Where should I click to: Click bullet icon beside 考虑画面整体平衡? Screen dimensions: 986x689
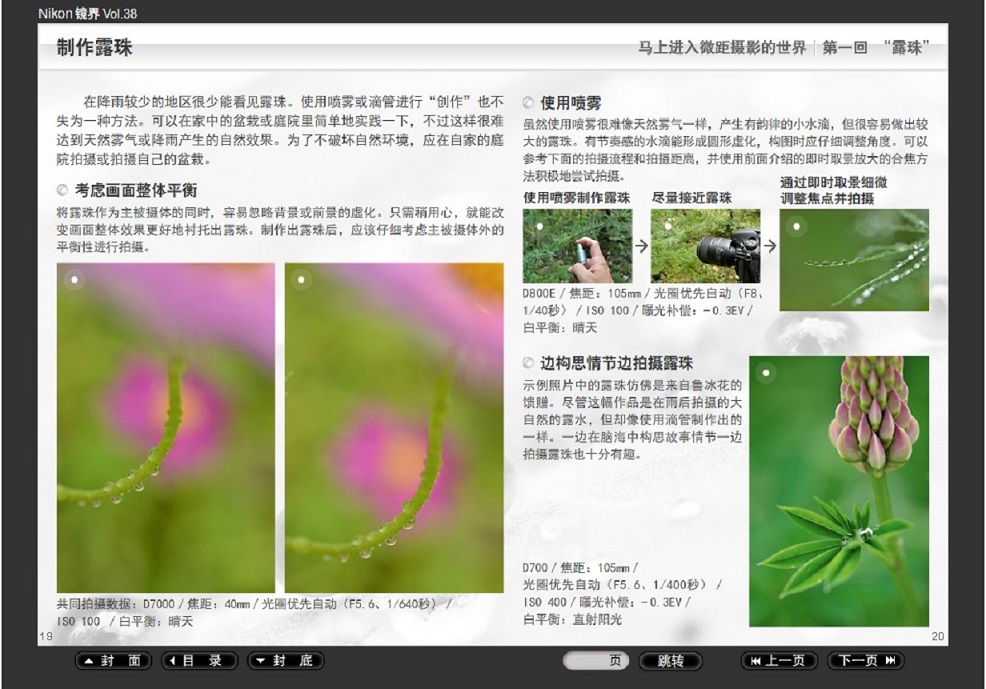(x=63, y=189)
